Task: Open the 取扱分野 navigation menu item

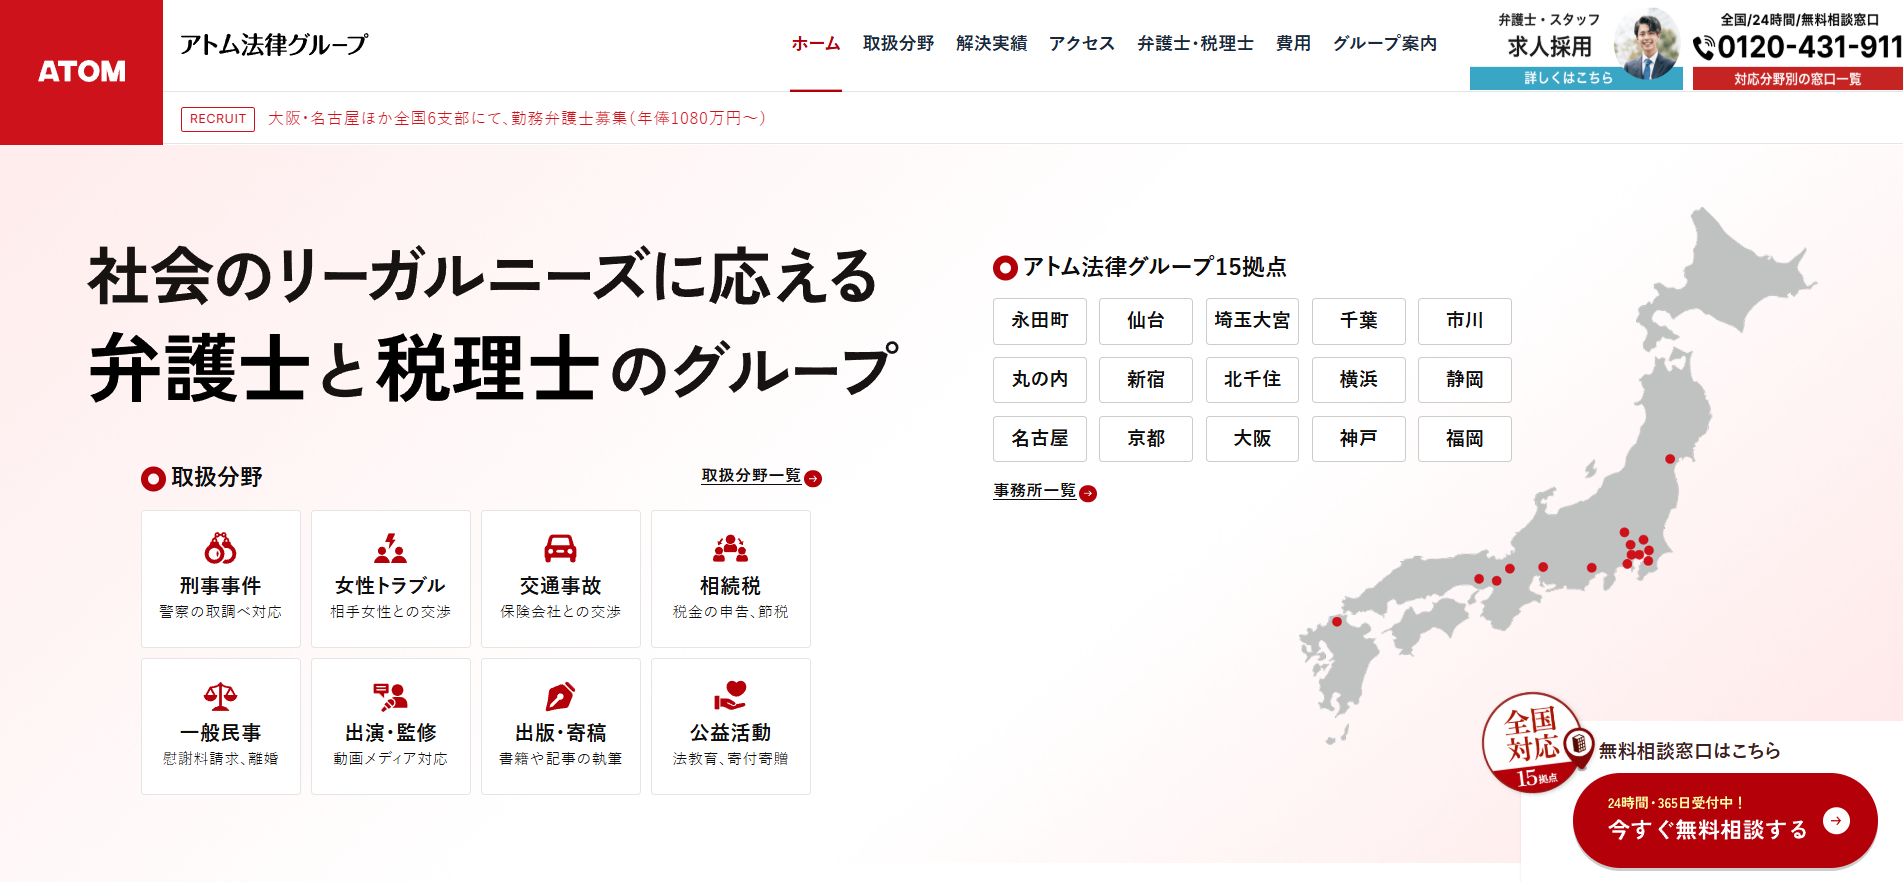Action: pos(898,44)
